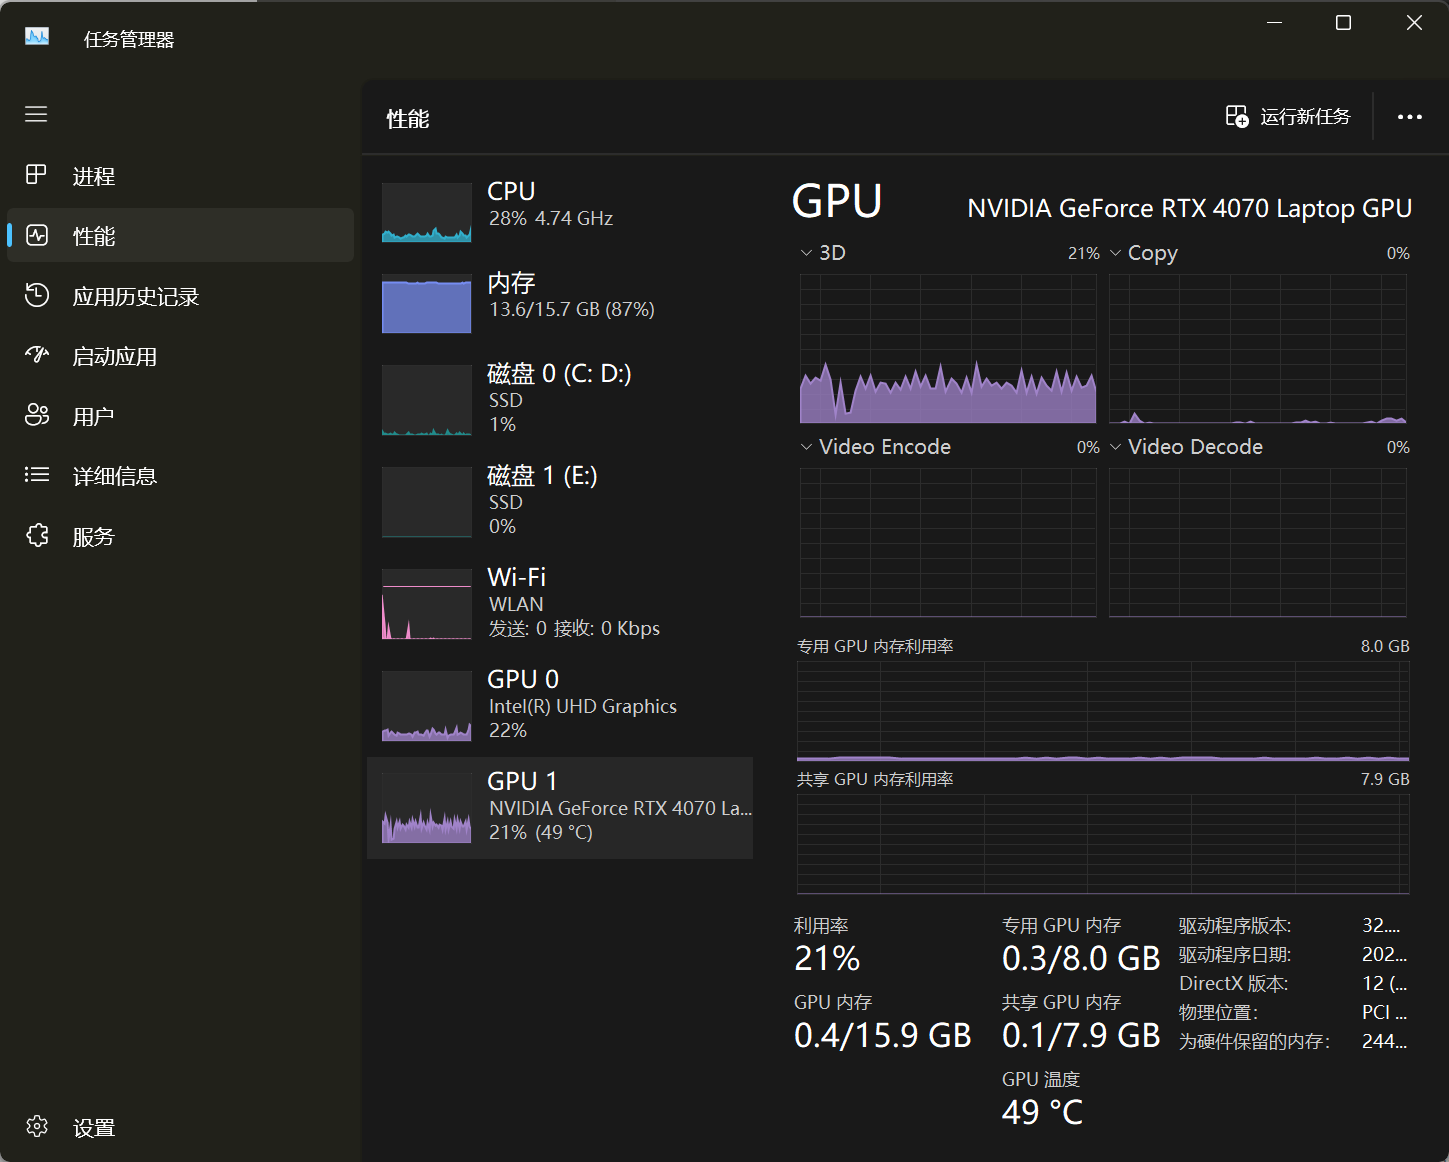Screen dimensions: 1449x1162
Task: Select the 内存 memory mini graph
Action: tap(427, 304)
